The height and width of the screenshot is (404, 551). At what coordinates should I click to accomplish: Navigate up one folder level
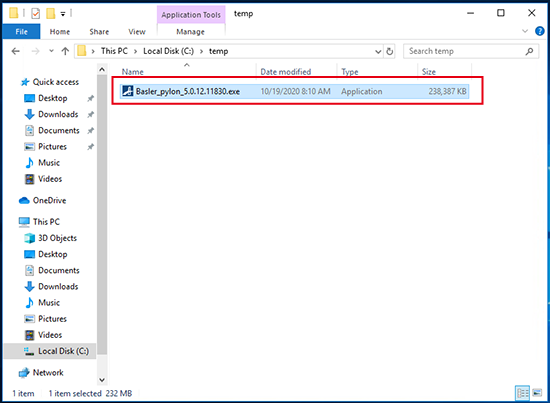click(65, 51)
